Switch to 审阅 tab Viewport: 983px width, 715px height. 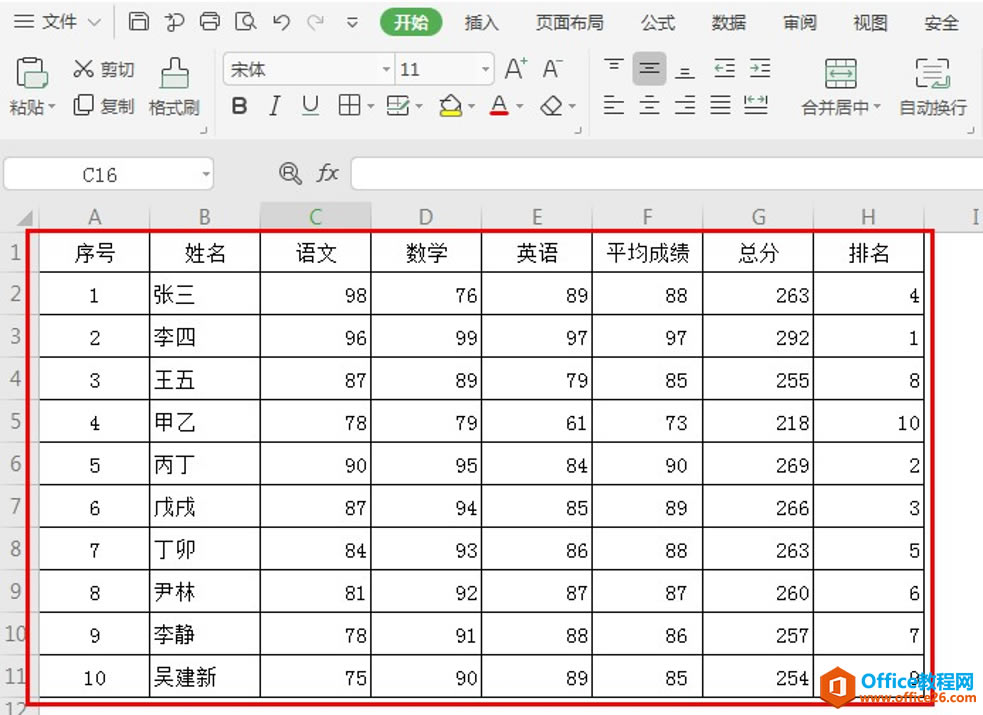[799, 23]
